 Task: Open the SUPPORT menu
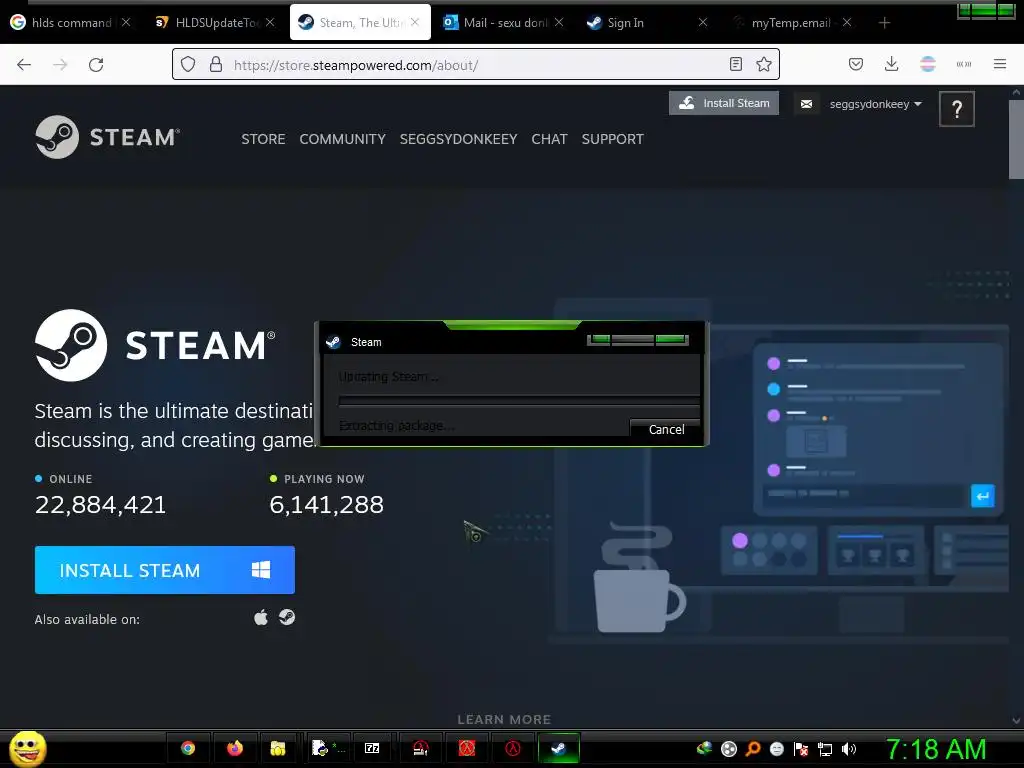coord(613,139)
